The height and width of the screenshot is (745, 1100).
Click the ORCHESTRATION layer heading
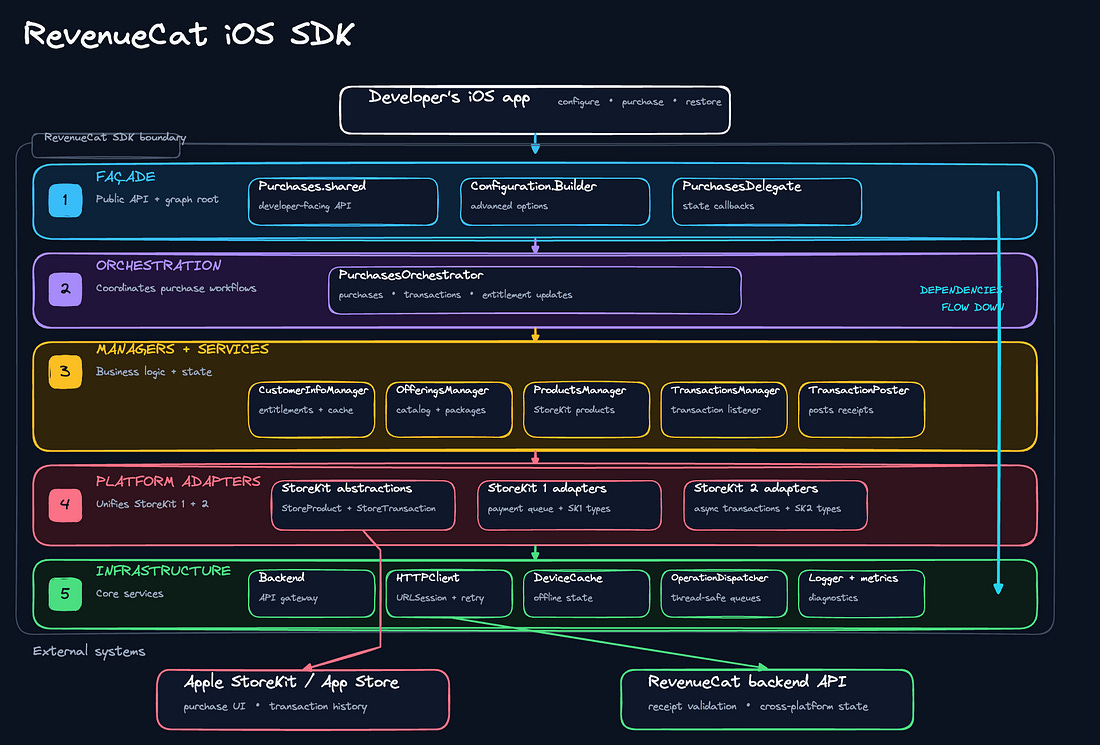coord(159,266)
